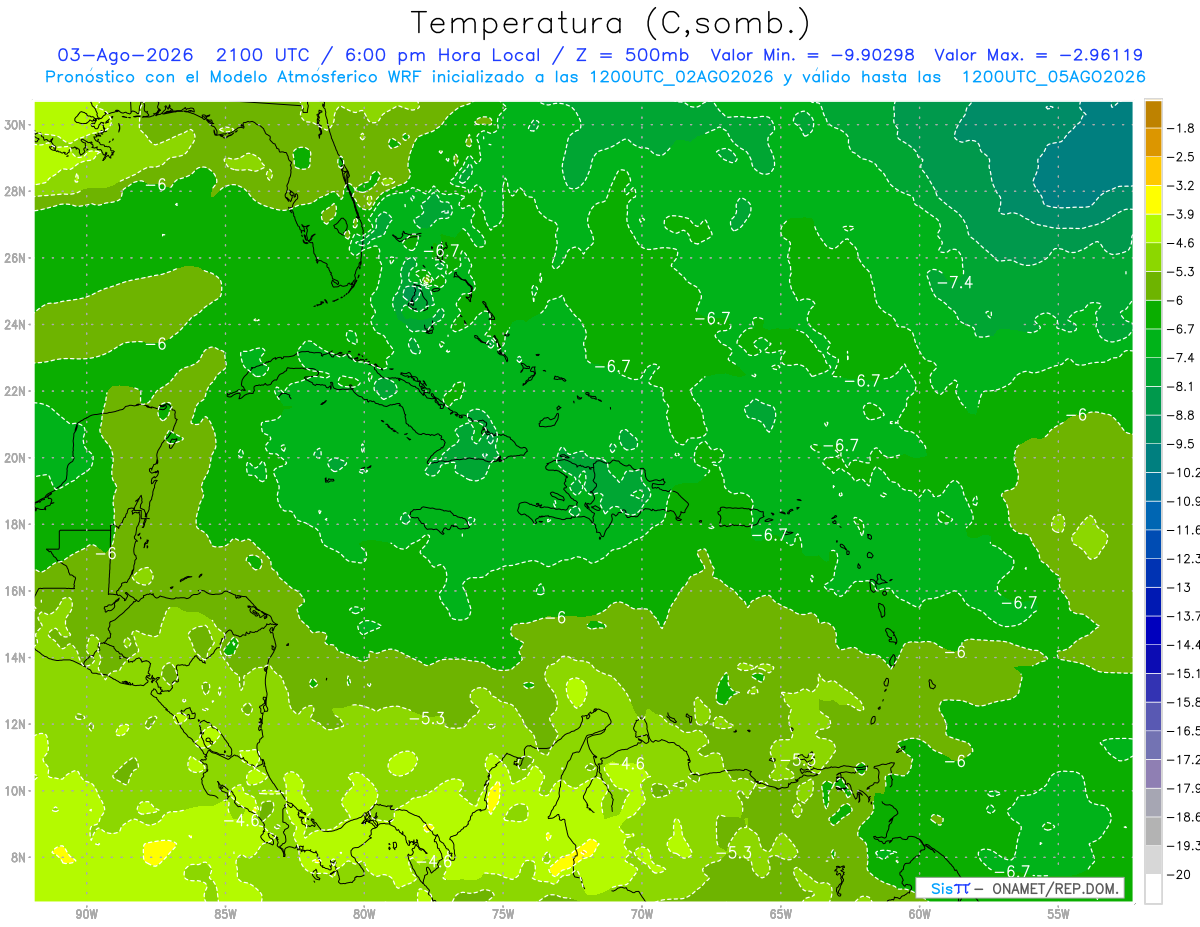Click the "-18.6" color scale label
1200x927 pixels.
1183,817
